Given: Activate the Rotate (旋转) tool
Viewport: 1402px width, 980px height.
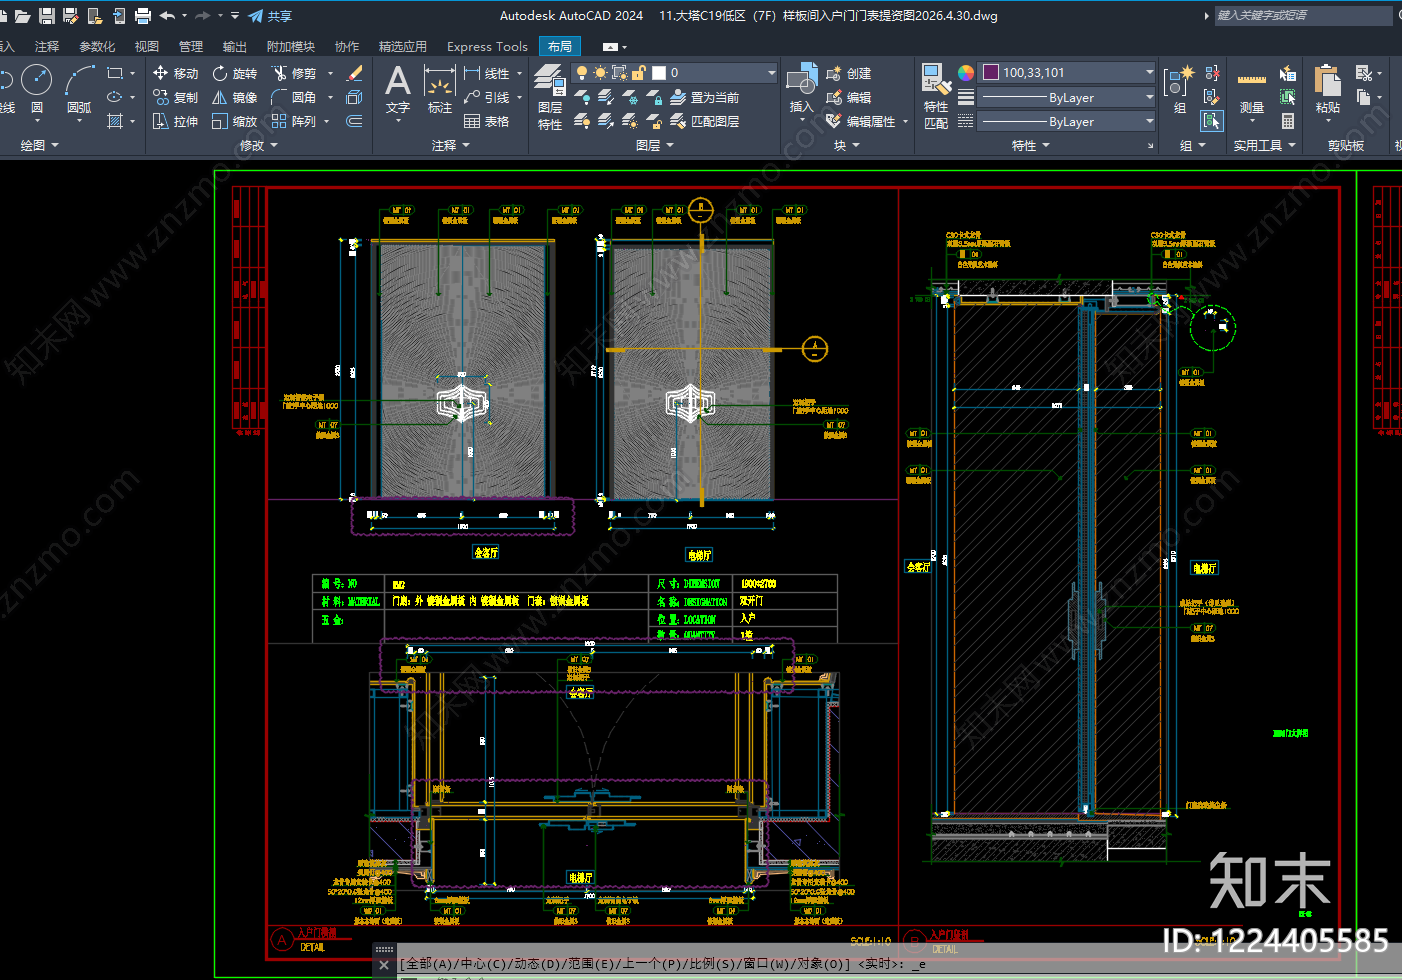Looking at the screenshot, I should [234, 73].
